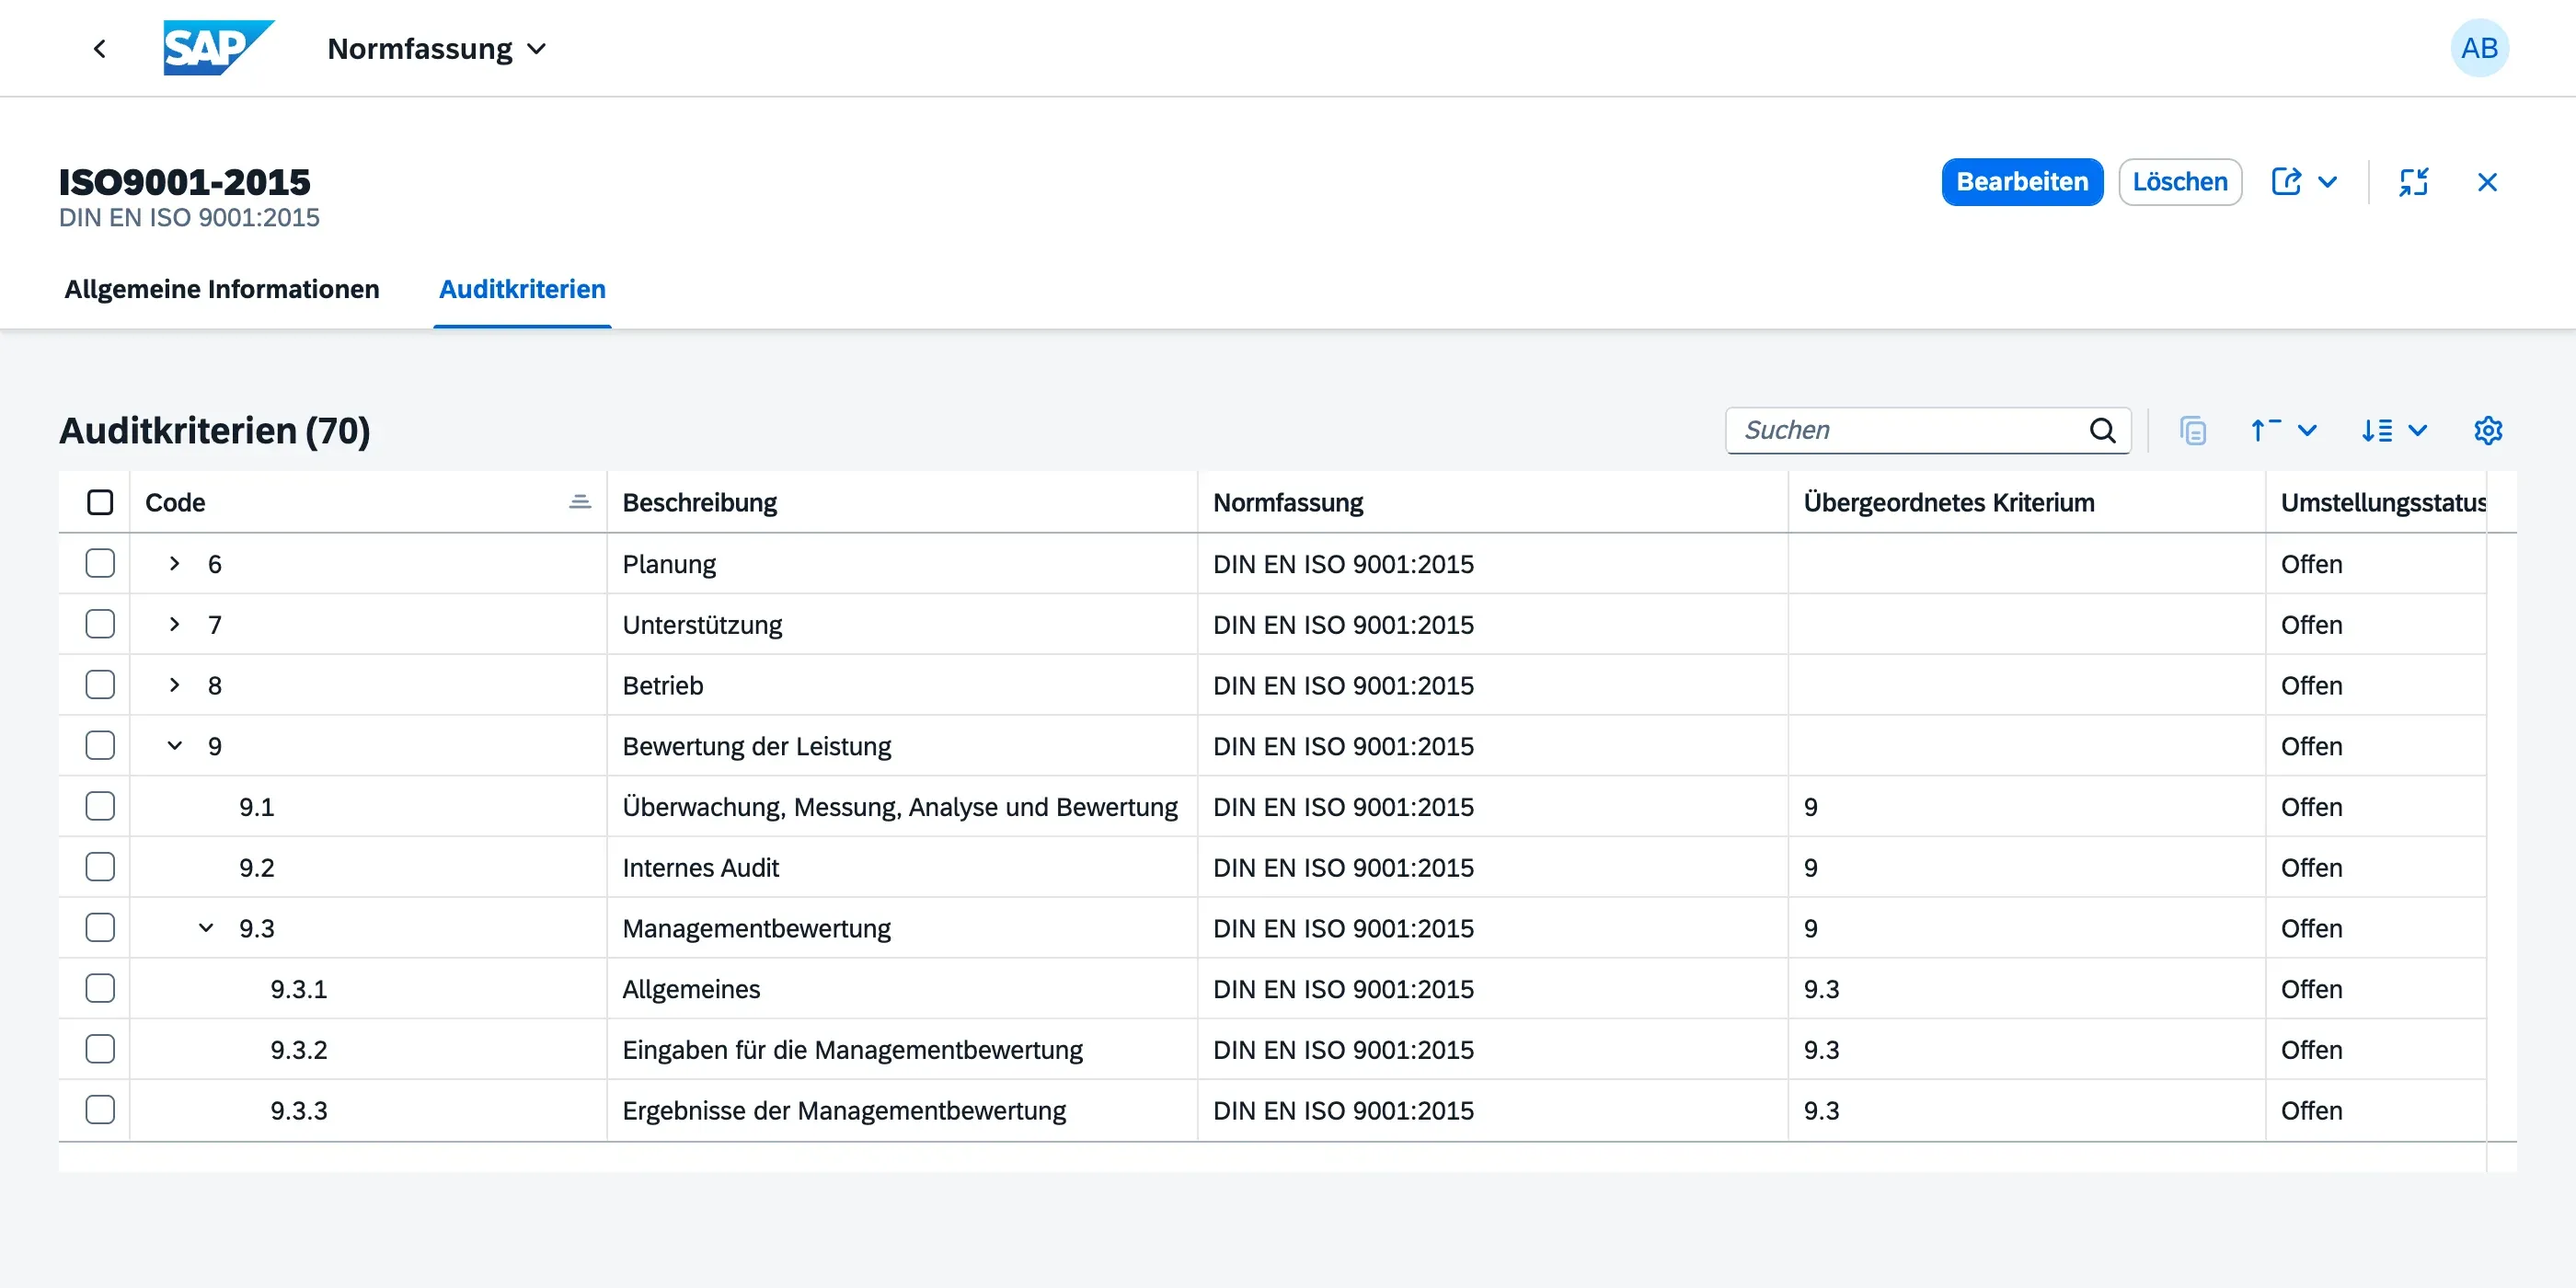Click the Beschreibung column header
2576x1288 pixels.
click(902, 502)
